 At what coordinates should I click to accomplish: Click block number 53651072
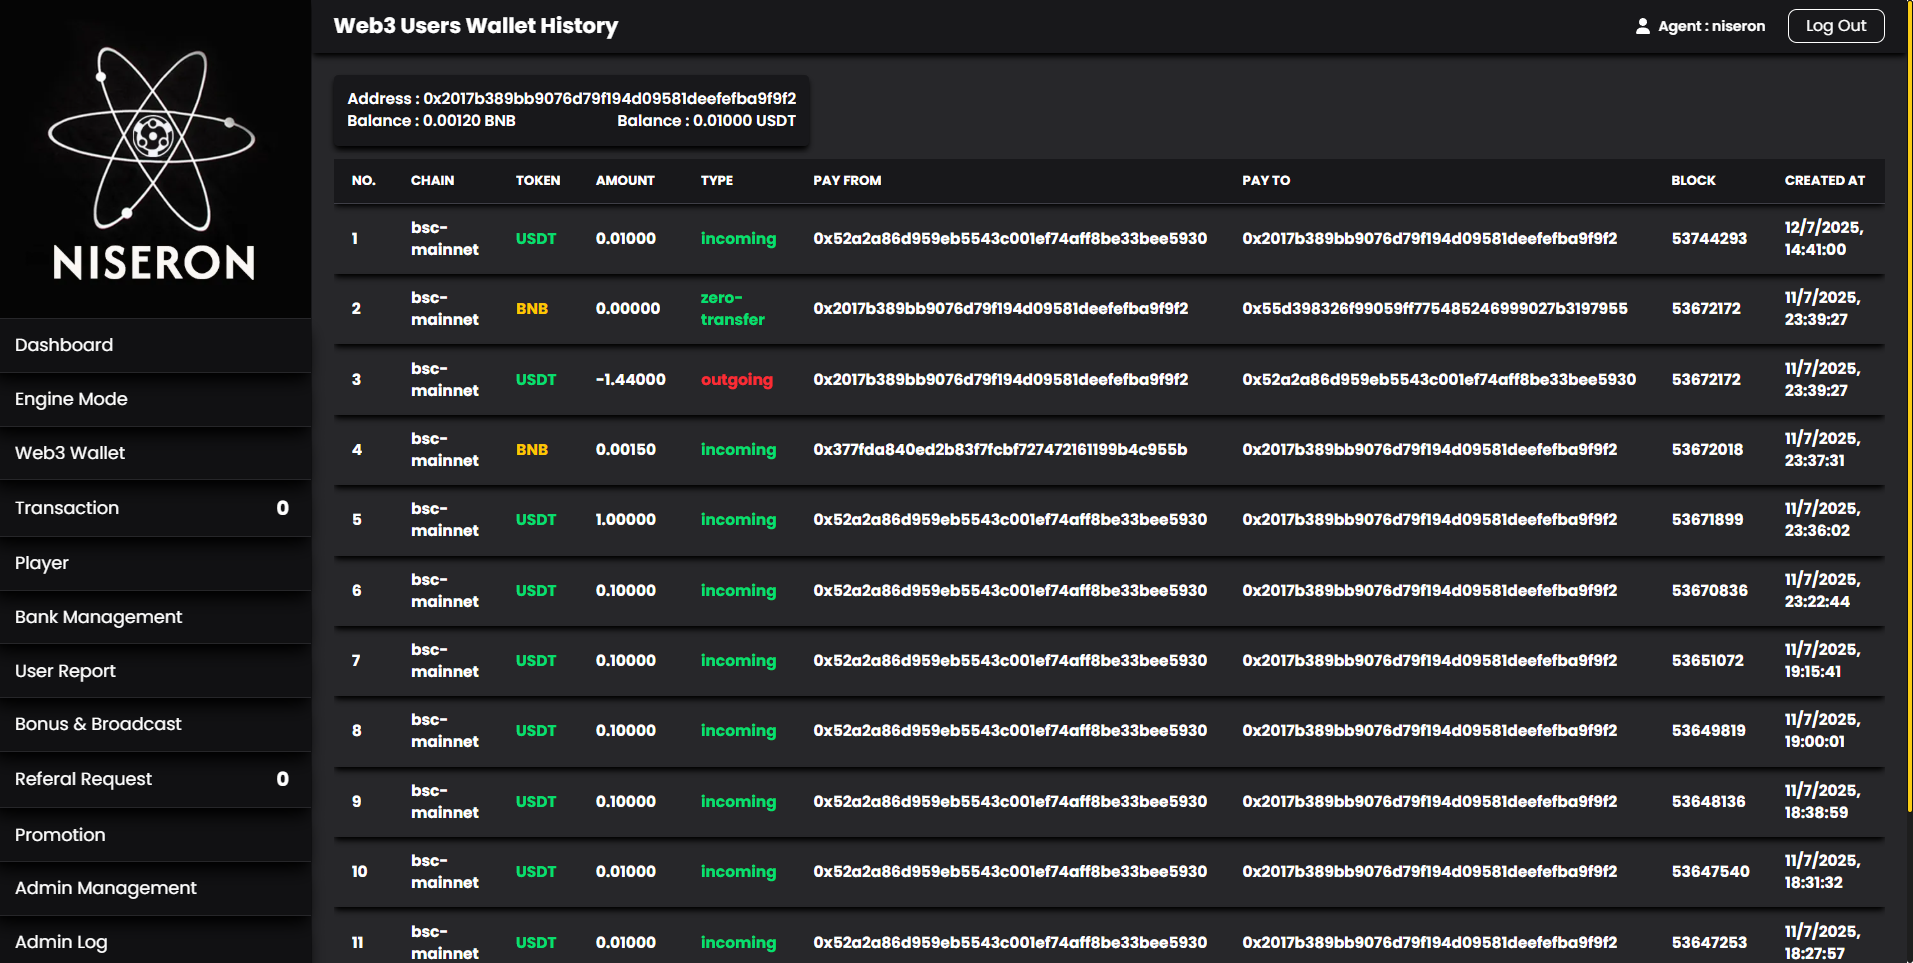[1707, 660]
